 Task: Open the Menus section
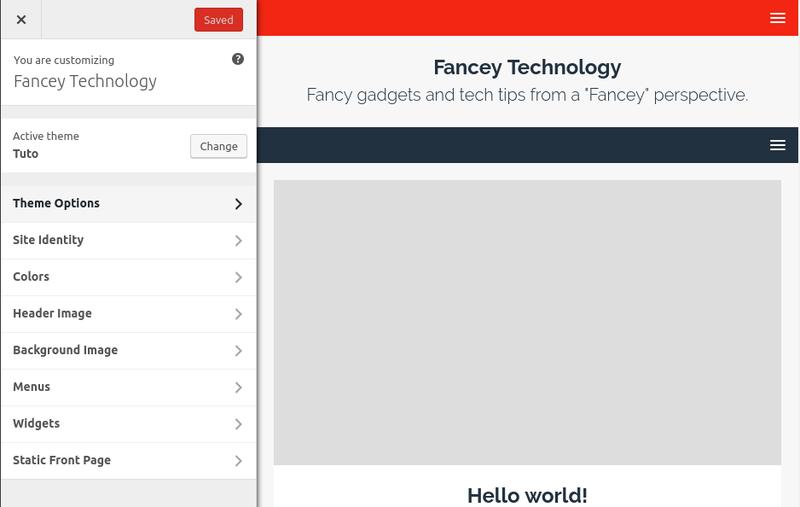coord(129,387)
